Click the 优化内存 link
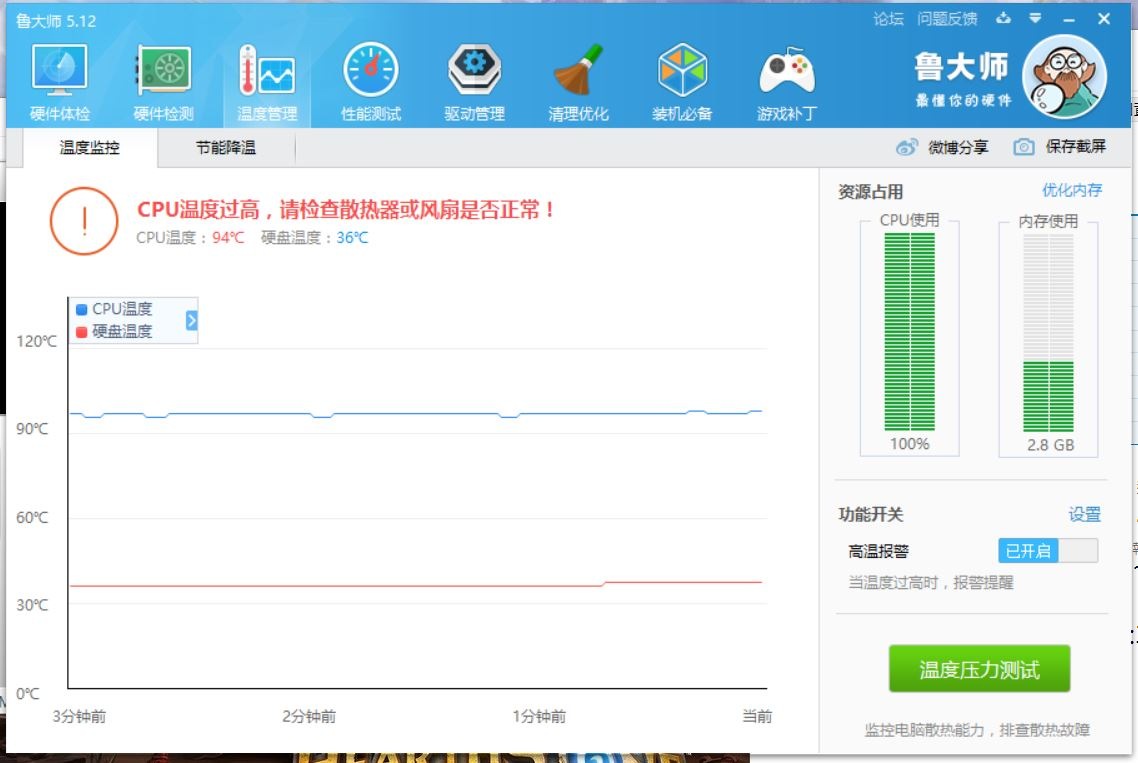The height and width of the screenshot is (763, 1138). coord(1072,190)
